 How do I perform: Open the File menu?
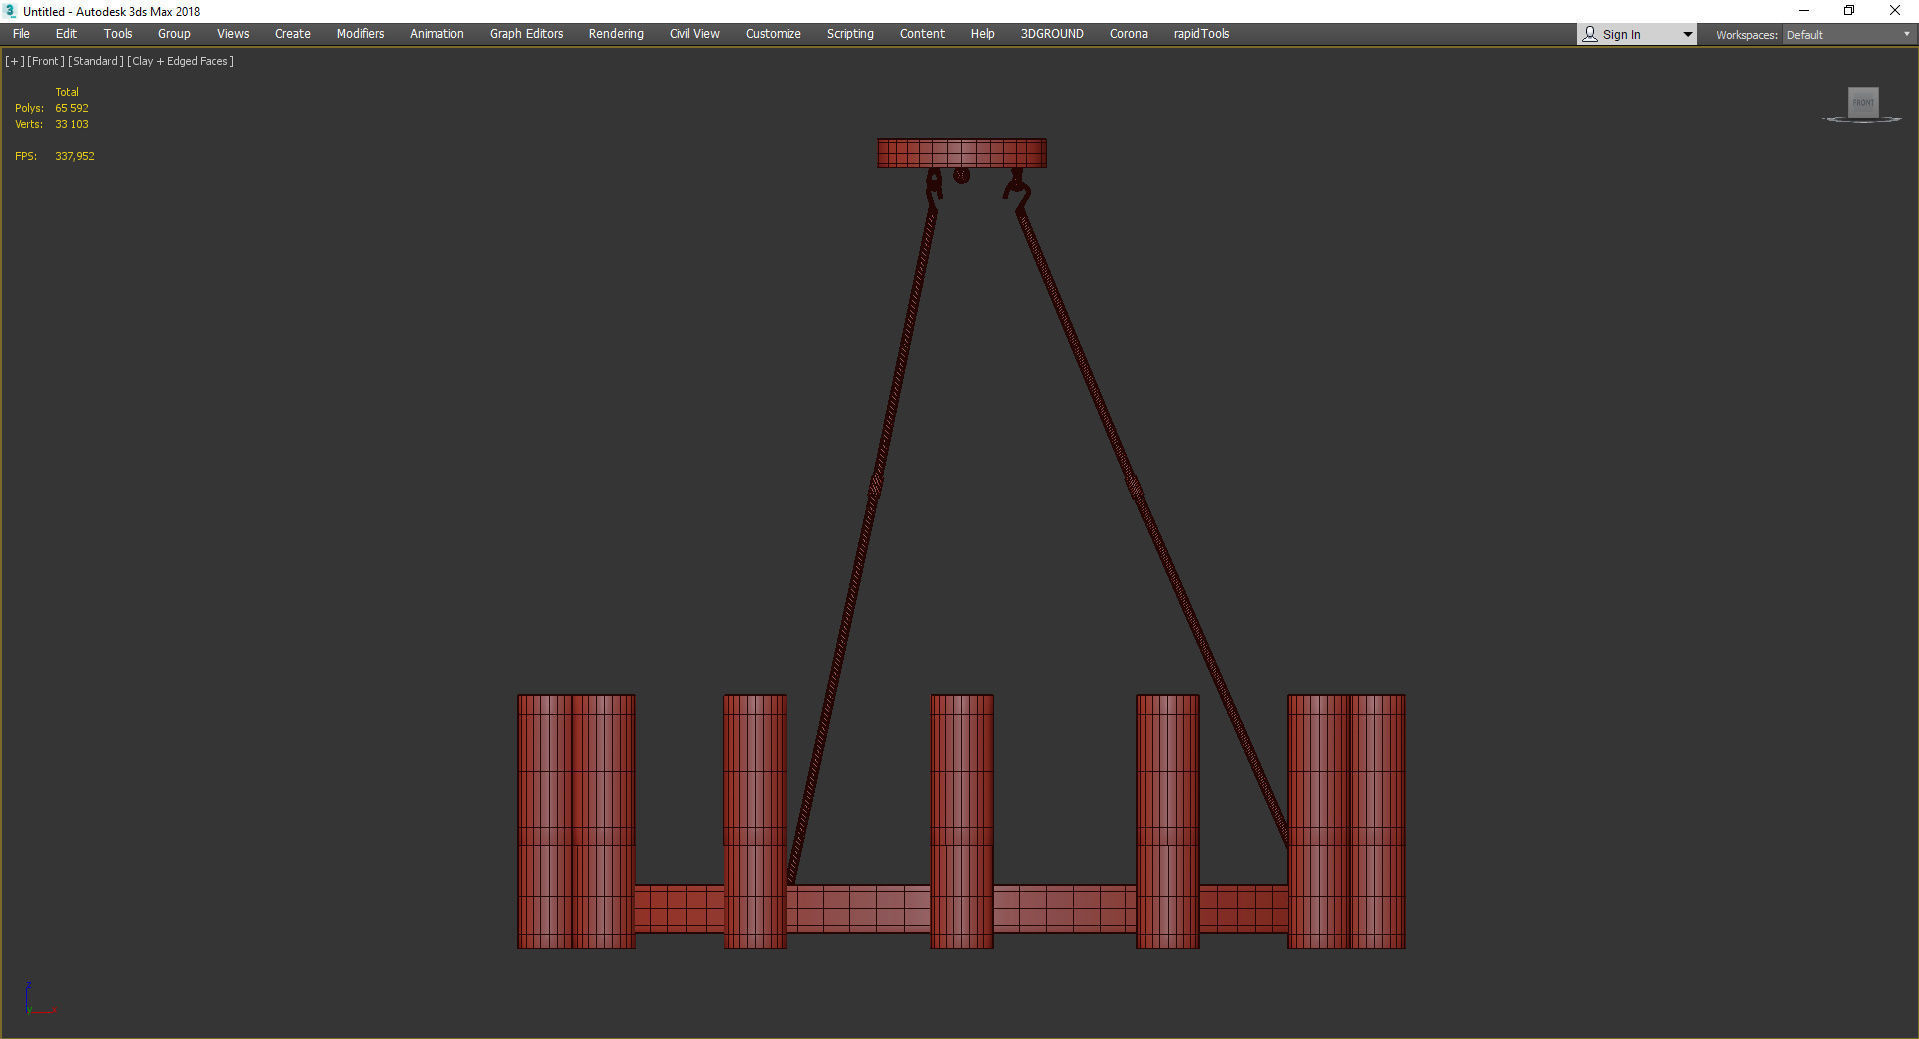tap(21, 34)
